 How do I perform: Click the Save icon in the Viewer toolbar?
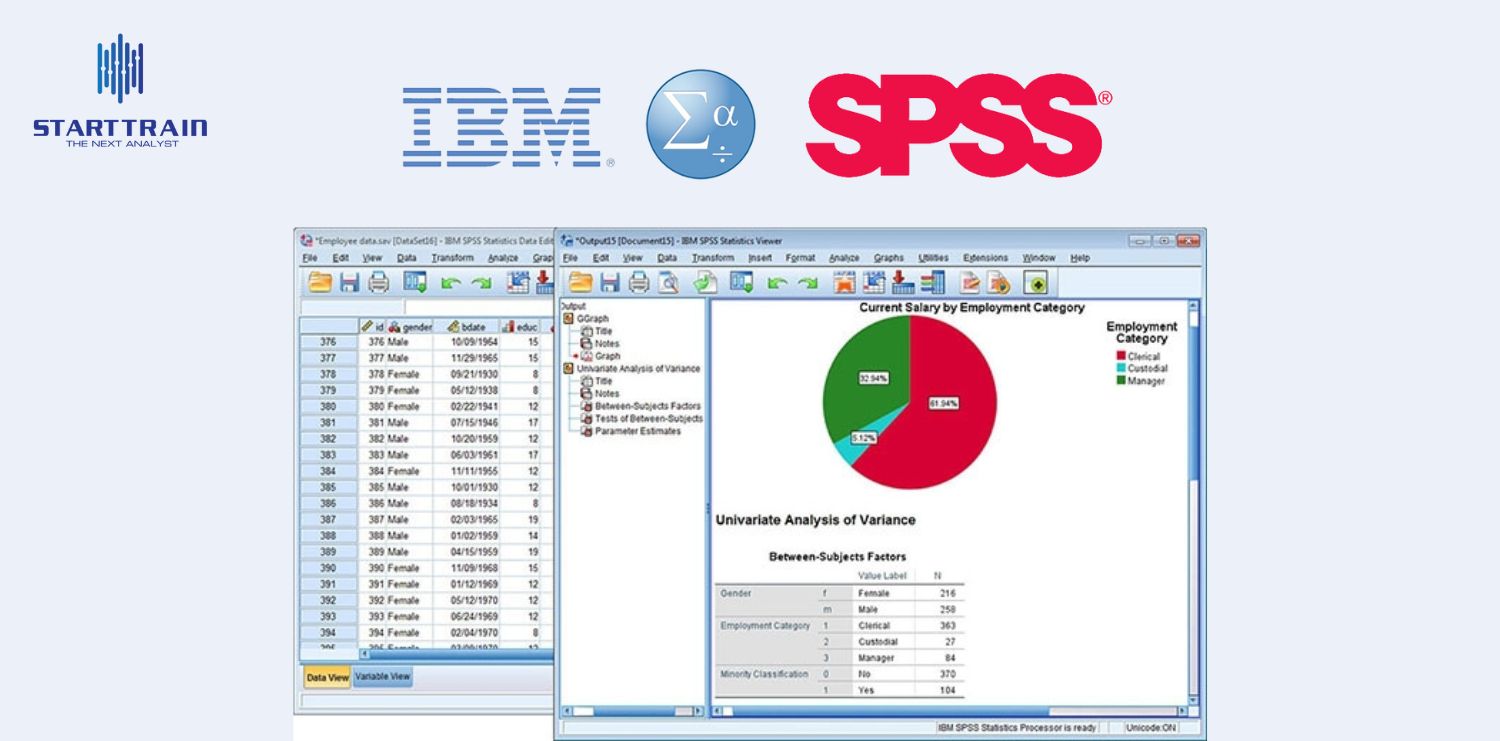click(x=610, y=283)
